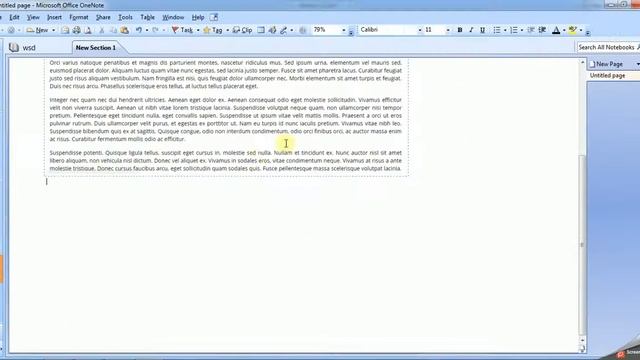The image size is (640, 360).
Task: Click the page scrollbar down arrow
Action: (582, 340)
